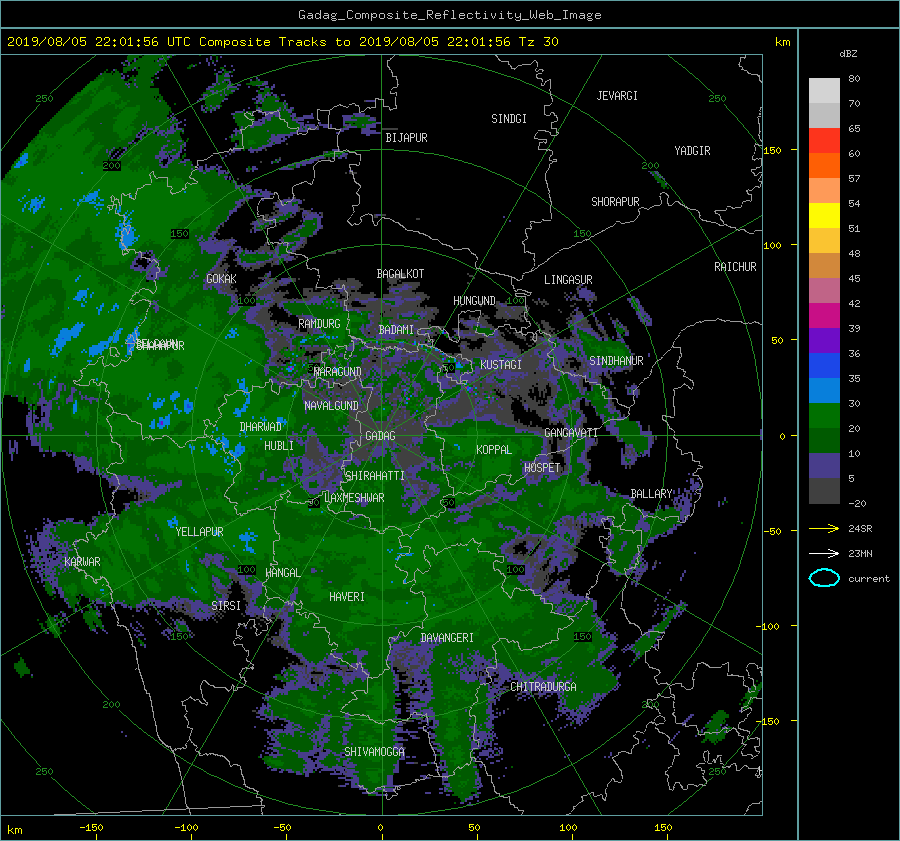Click the BADAMI city label

pos(396,330)
